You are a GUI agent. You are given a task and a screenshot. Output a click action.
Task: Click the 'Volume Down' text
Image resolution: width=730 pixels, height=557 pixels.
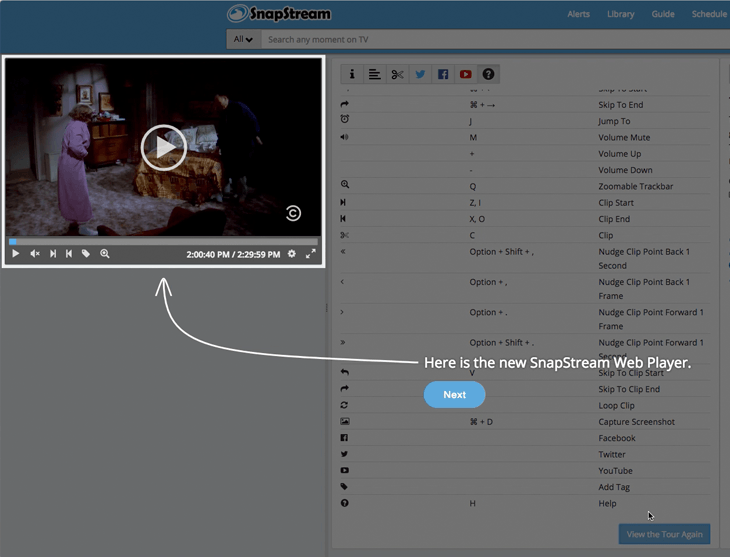point(625,170)
